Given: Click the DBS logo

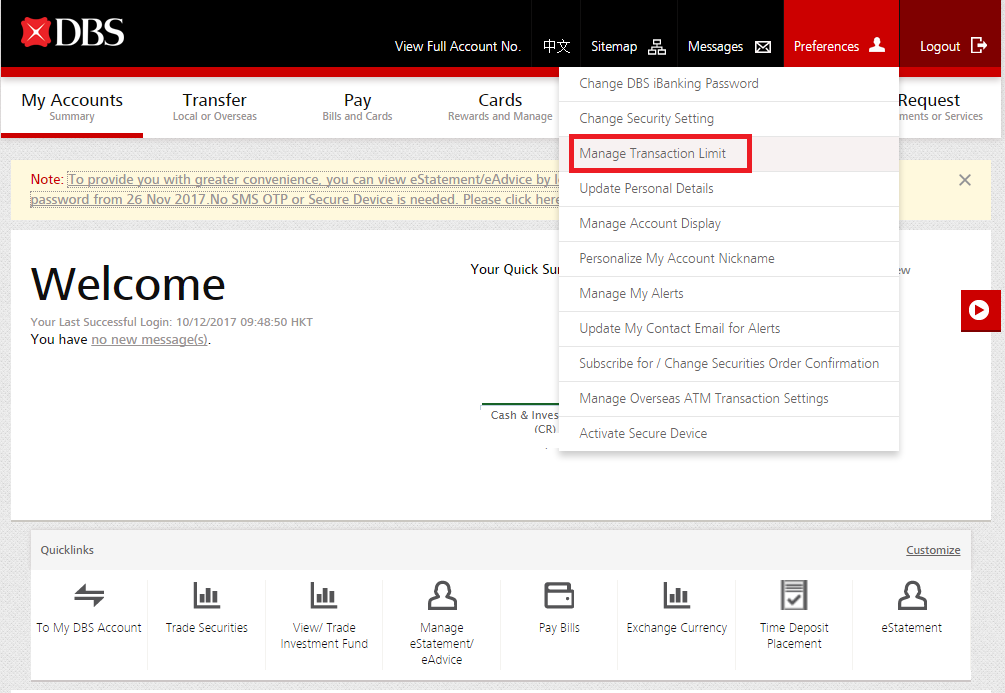Looking at the screenshot, I should click(x=73, y=33).
